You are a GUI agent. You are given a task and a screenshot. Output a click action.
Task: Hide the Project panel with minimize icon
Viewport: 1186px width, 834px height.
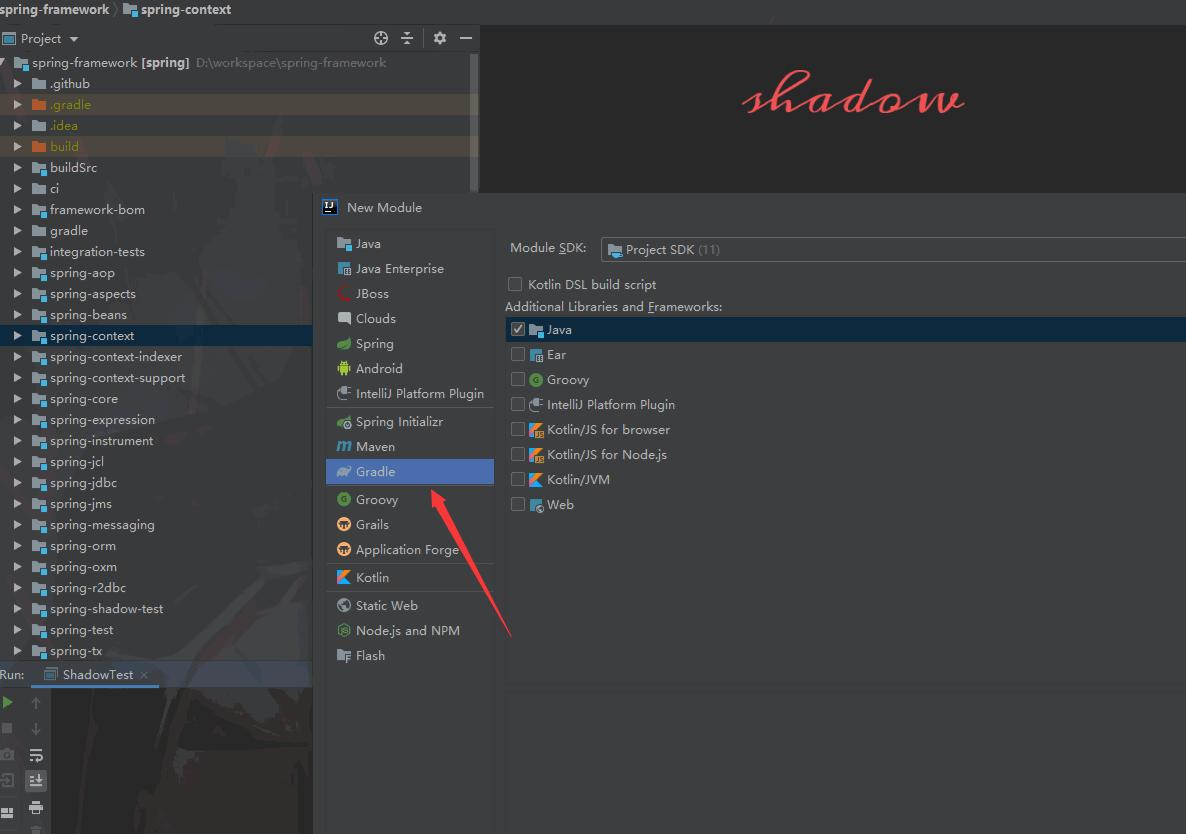466,38
